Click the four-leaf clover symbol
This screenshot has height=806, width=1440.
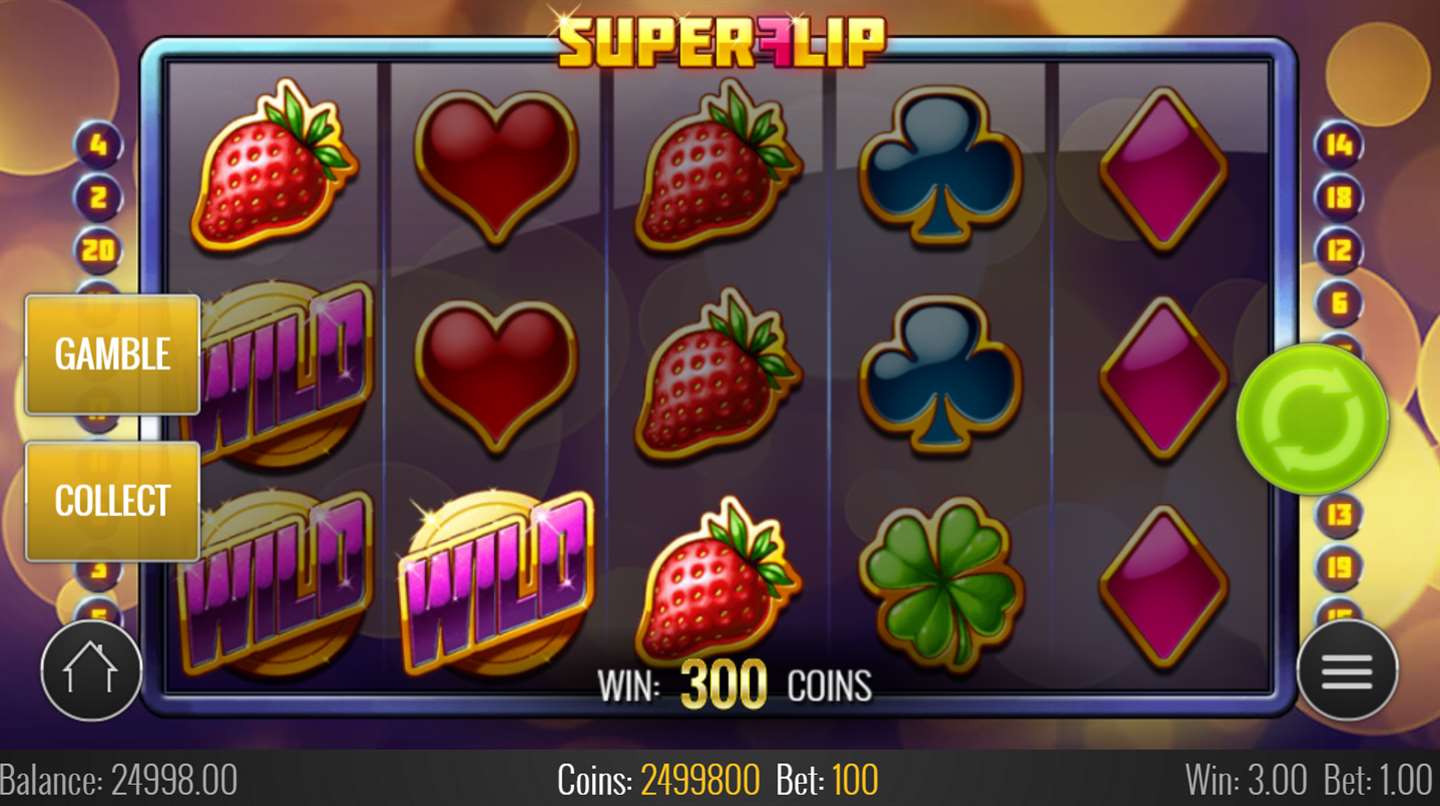coord(941,583)
